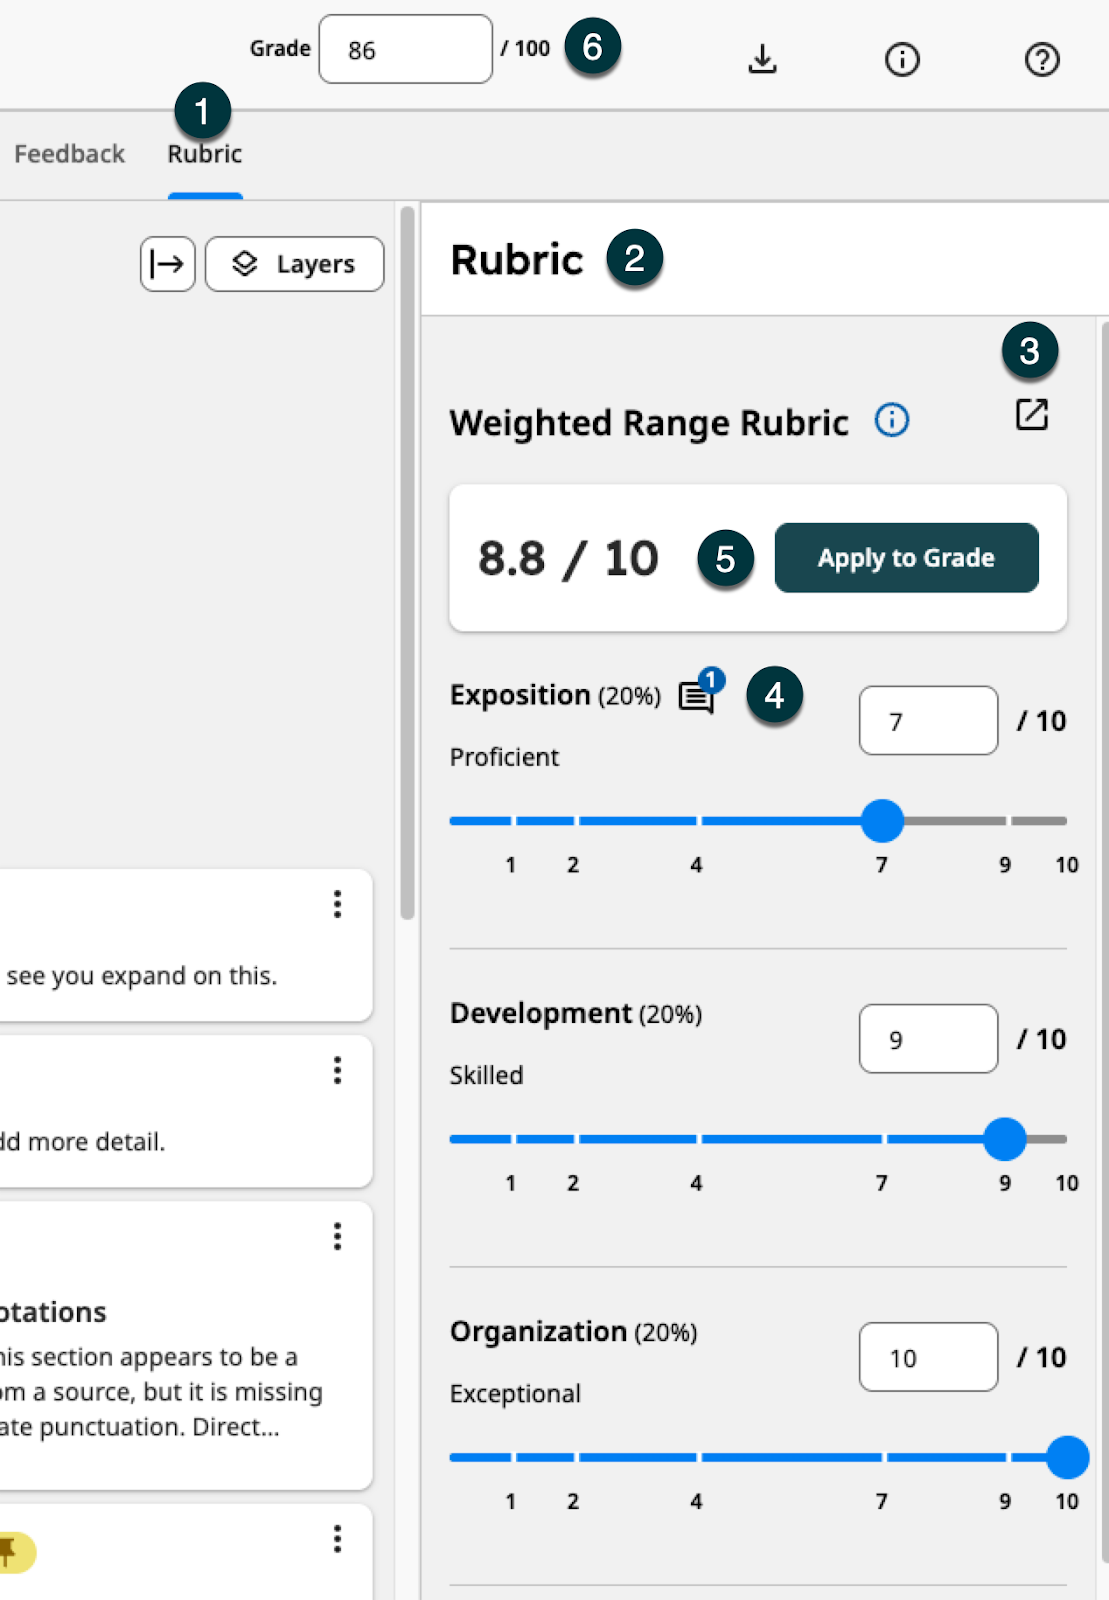1109x1600 pixels.
Task: Open the info icon in top bar
Action: coord(902,60)
